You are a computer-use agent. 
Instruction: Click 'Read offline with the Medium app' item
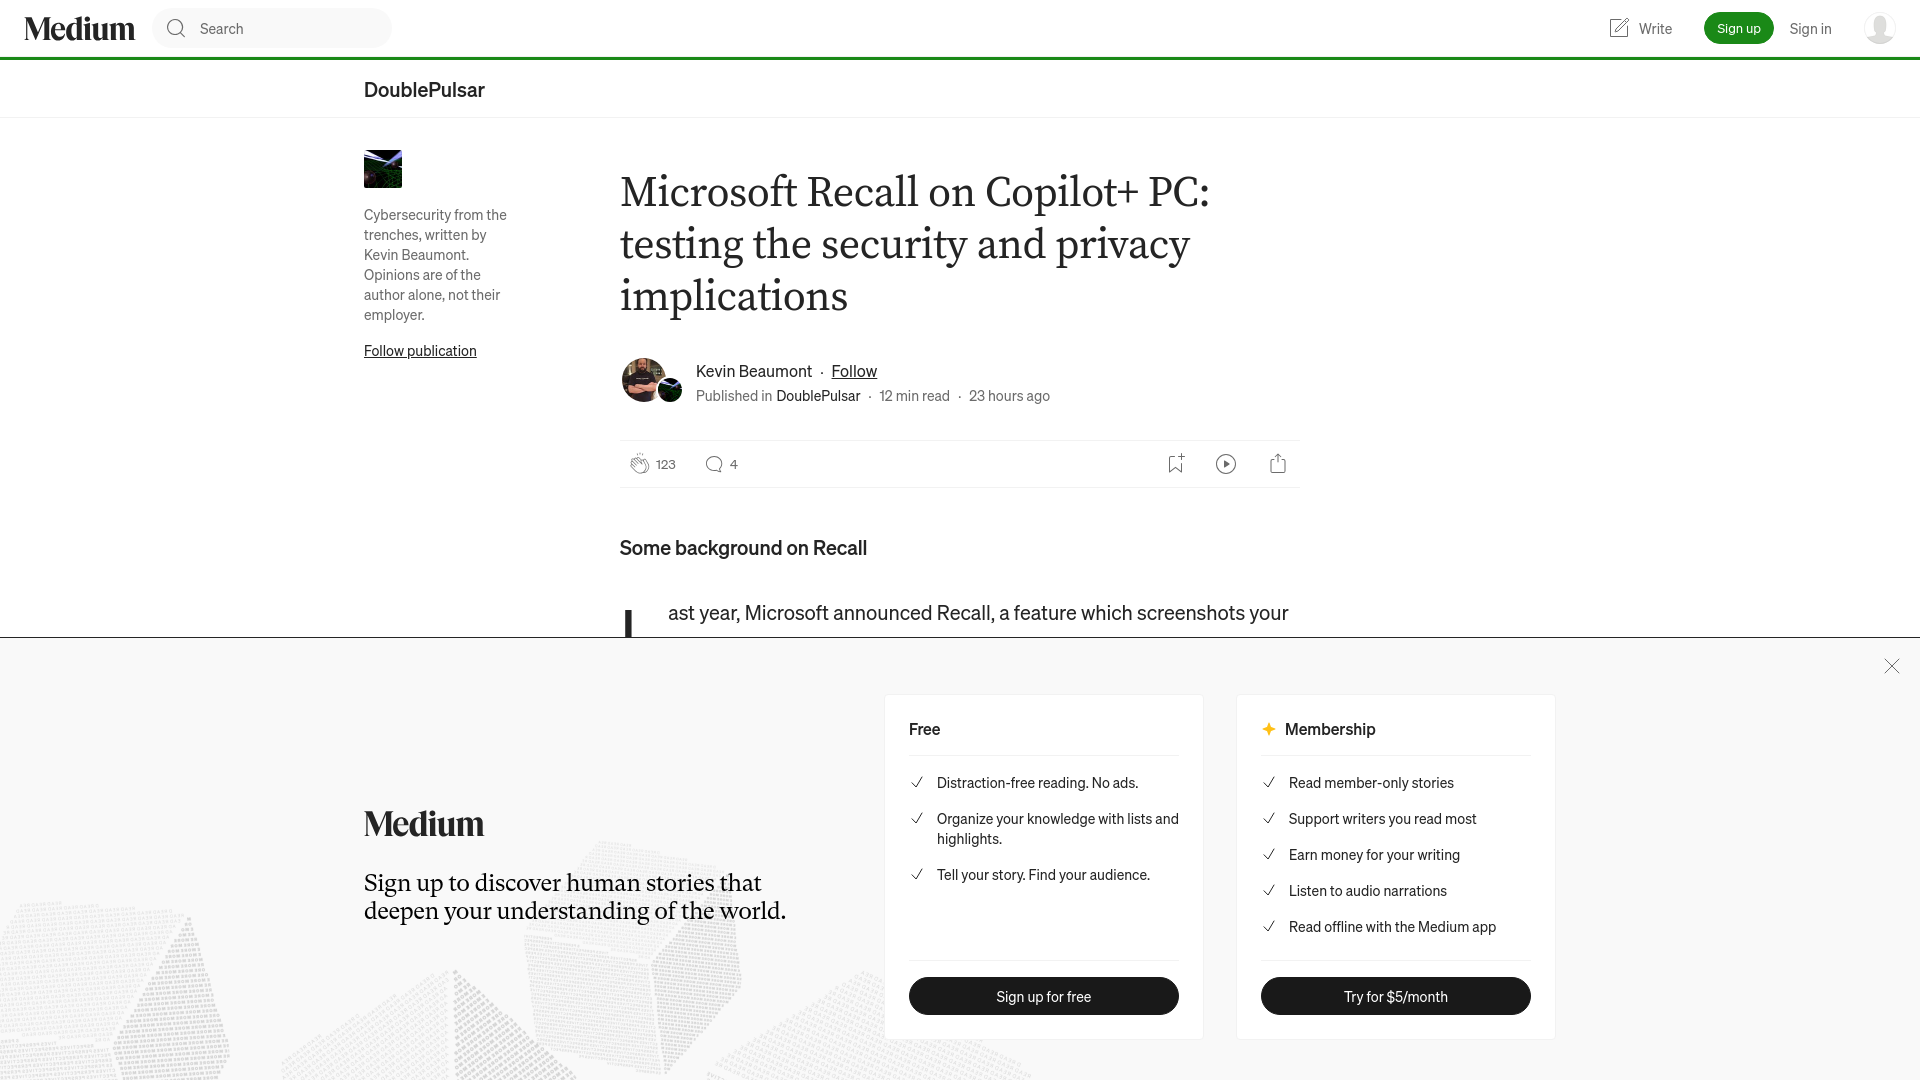click(x=1392, y=927)
